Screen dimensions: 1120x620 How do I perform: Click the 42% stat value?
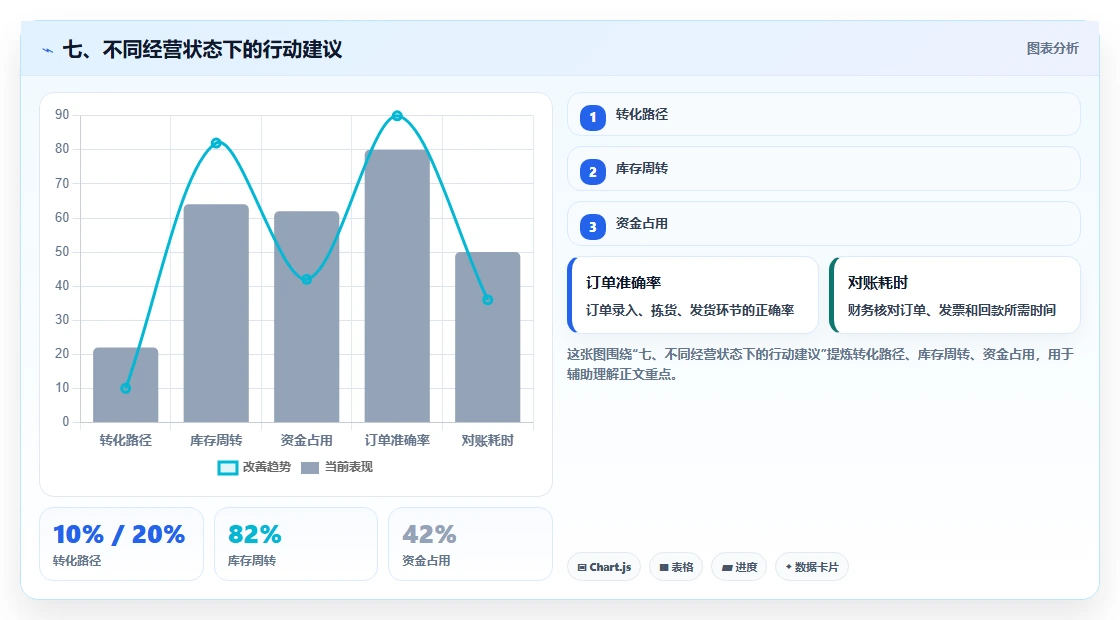429,534
